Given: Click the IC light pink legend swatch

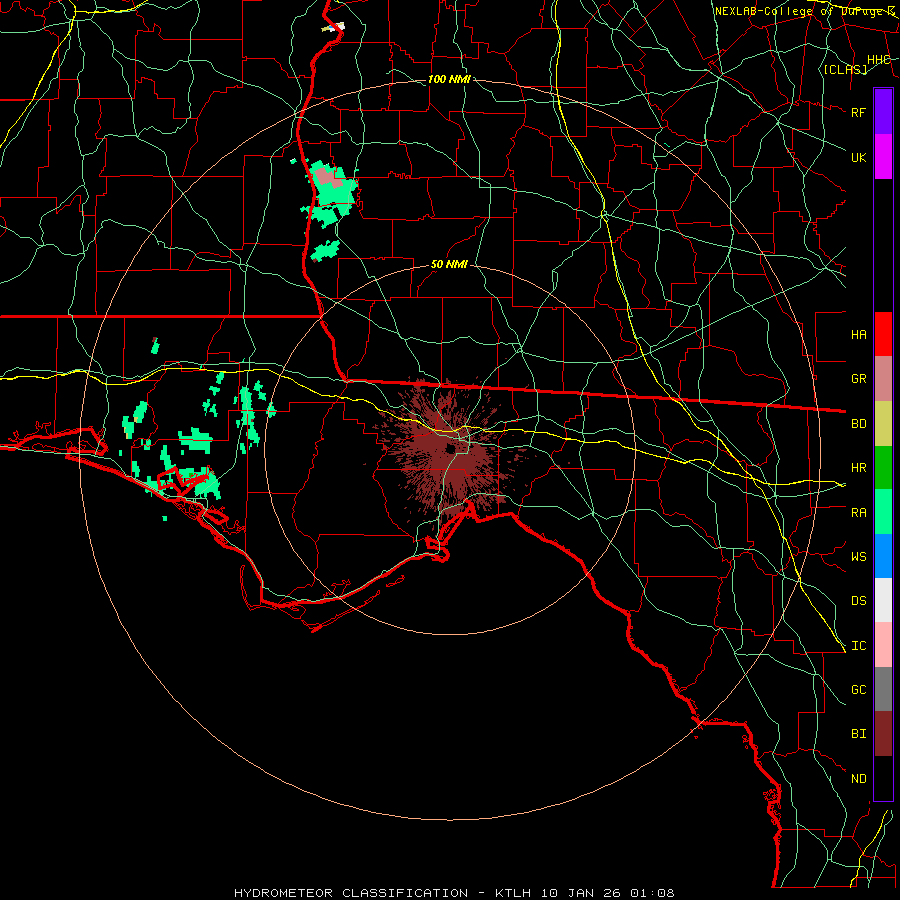Looking at the screenshot, I should [x=883, y=645].
